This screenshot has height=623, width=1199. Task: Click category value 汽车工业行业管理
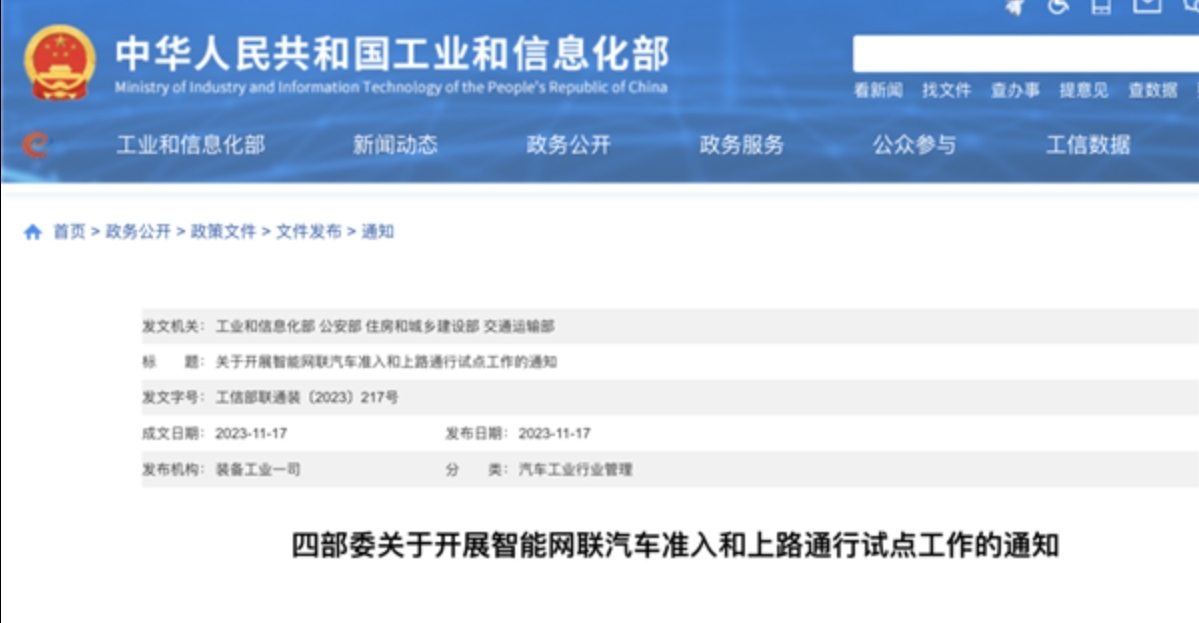[575, 469]
